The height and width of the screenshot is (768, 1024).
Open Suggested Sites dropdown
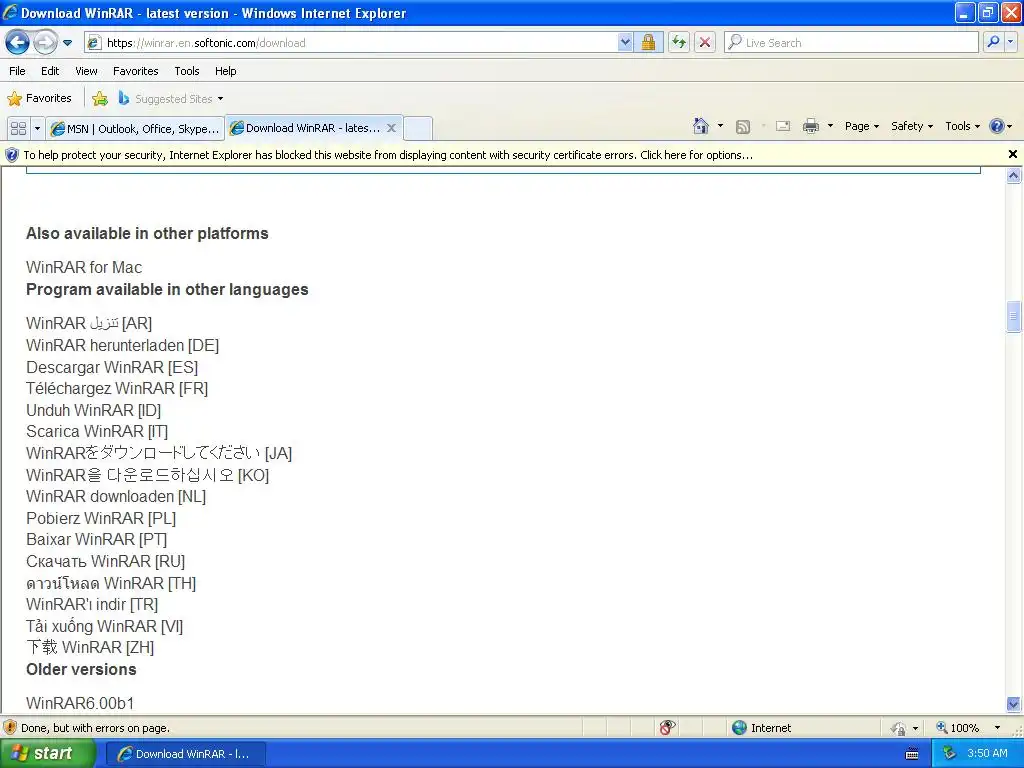171,99
